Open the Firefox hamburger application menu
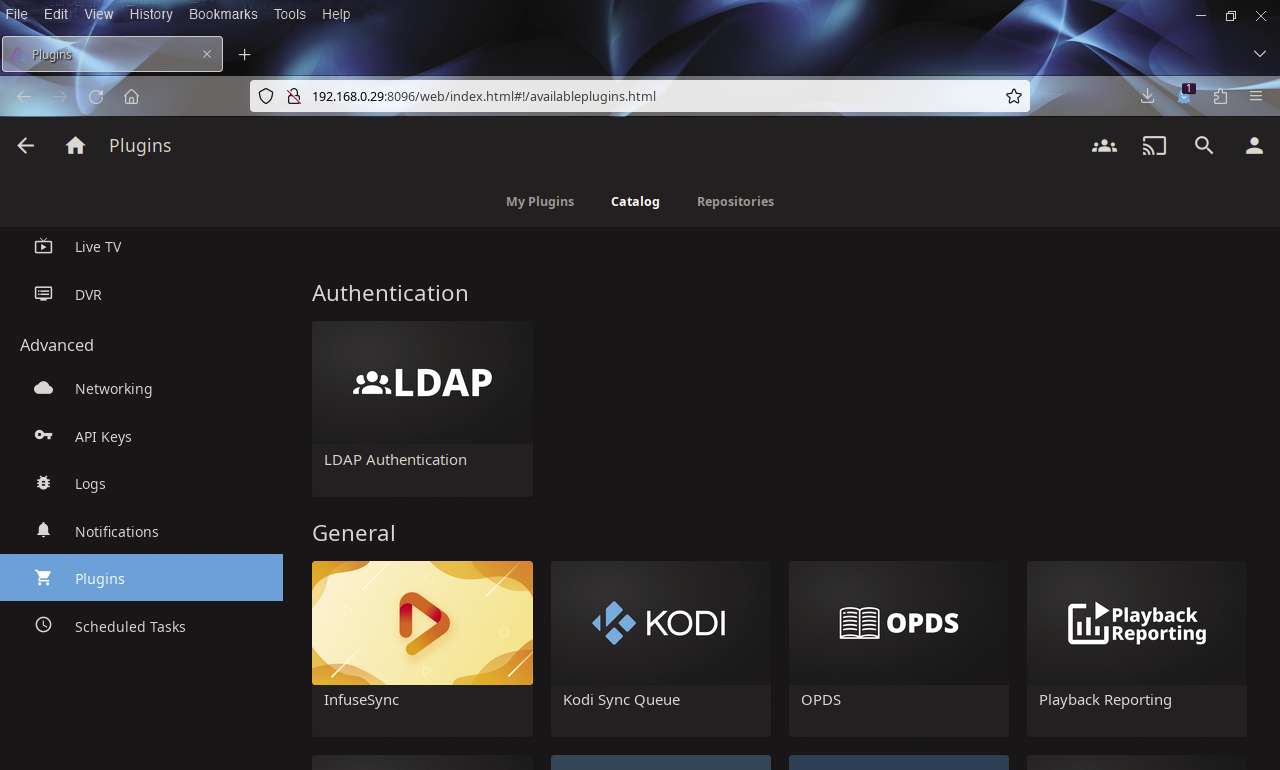 (x=1256, y=96)
